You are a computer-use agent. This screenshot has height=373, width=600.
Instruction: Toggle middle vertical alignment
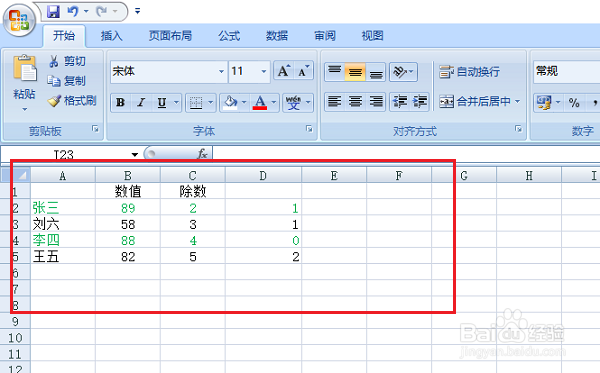[x=355, y=72]
